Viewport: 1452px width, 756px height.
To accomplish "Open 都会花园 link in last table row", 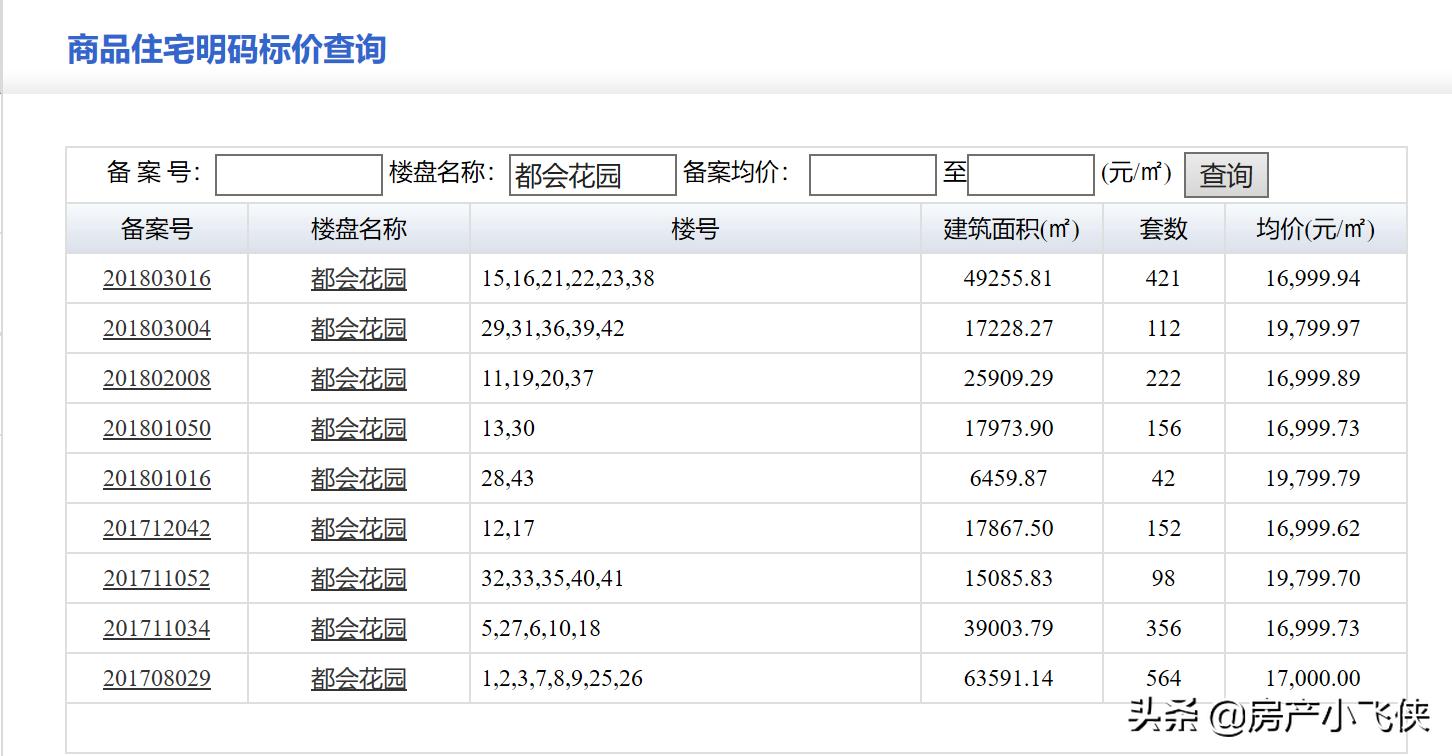I will [359, 678].
